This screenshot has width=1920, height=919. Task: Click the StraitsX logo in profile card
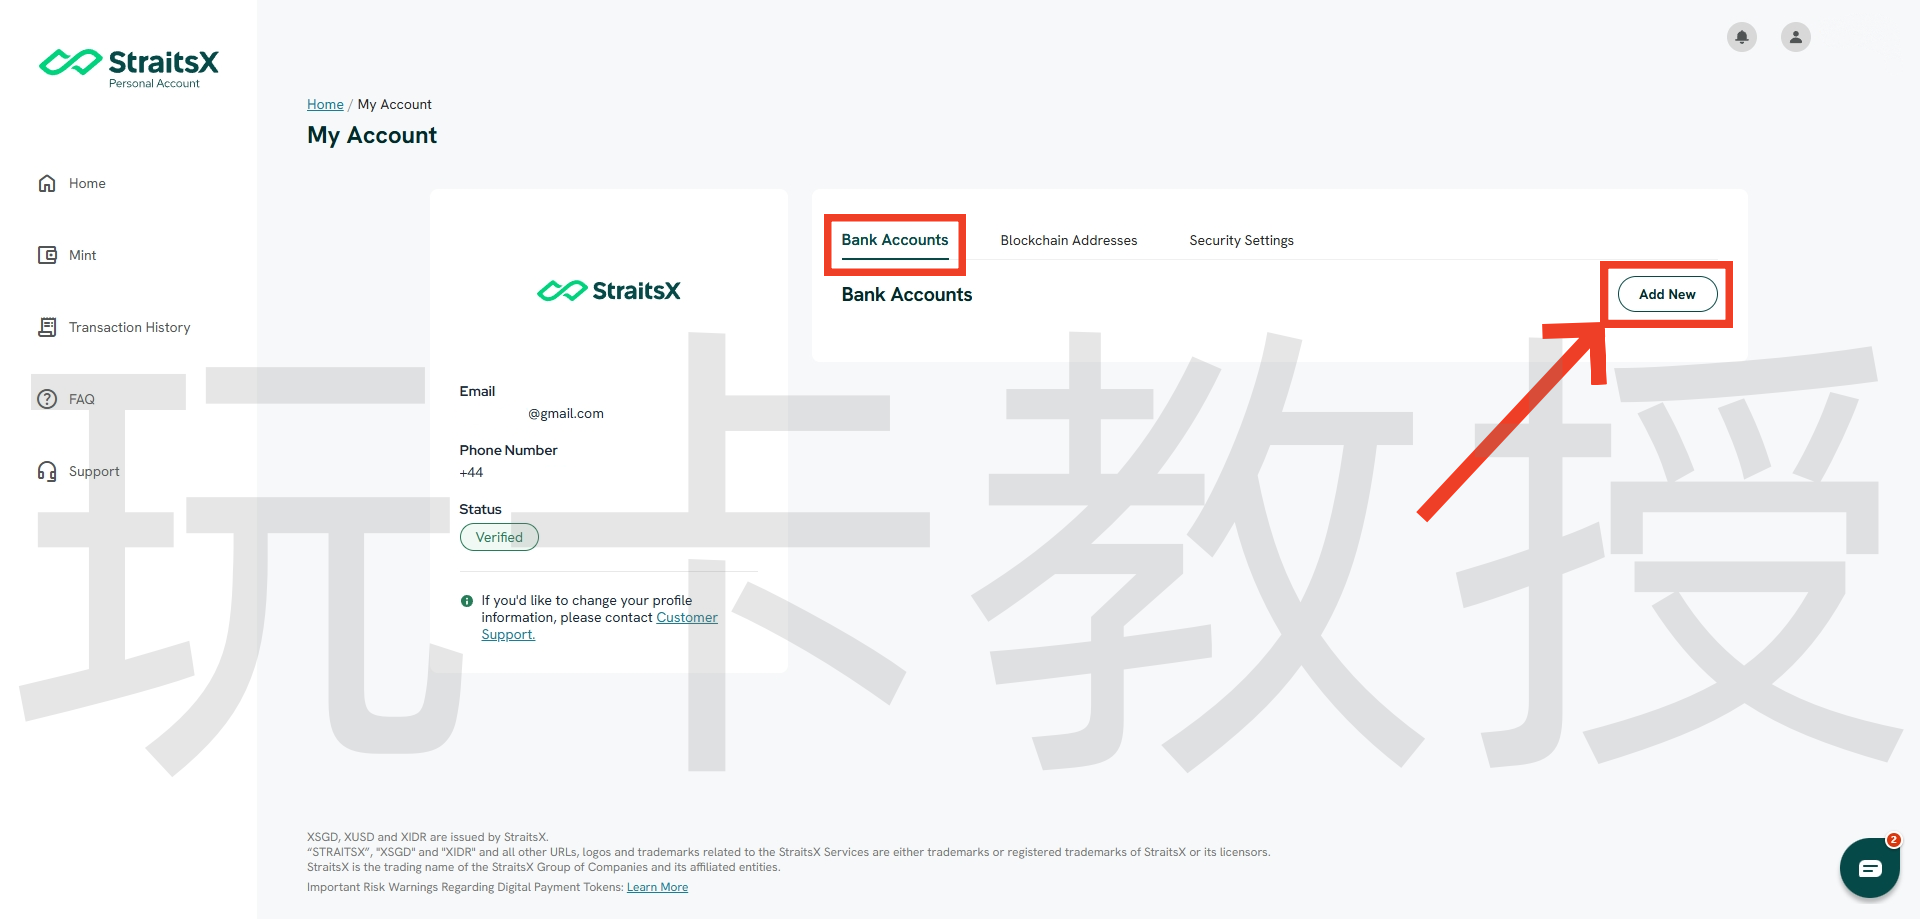[608, 291]
